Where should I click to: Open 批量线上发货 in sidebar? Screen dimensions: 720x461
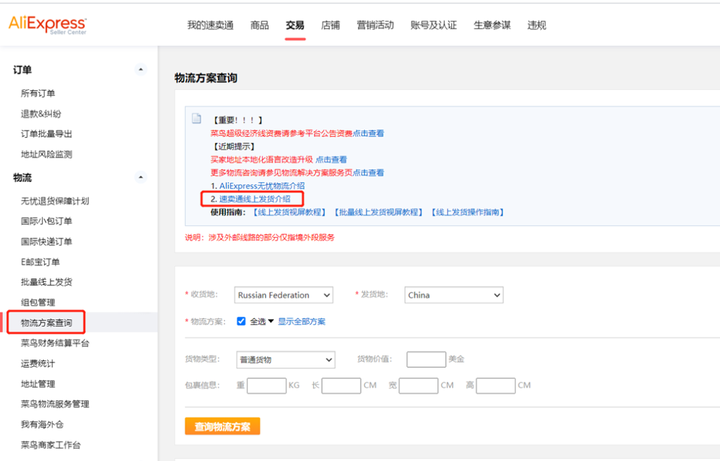[x=46, y=282]
